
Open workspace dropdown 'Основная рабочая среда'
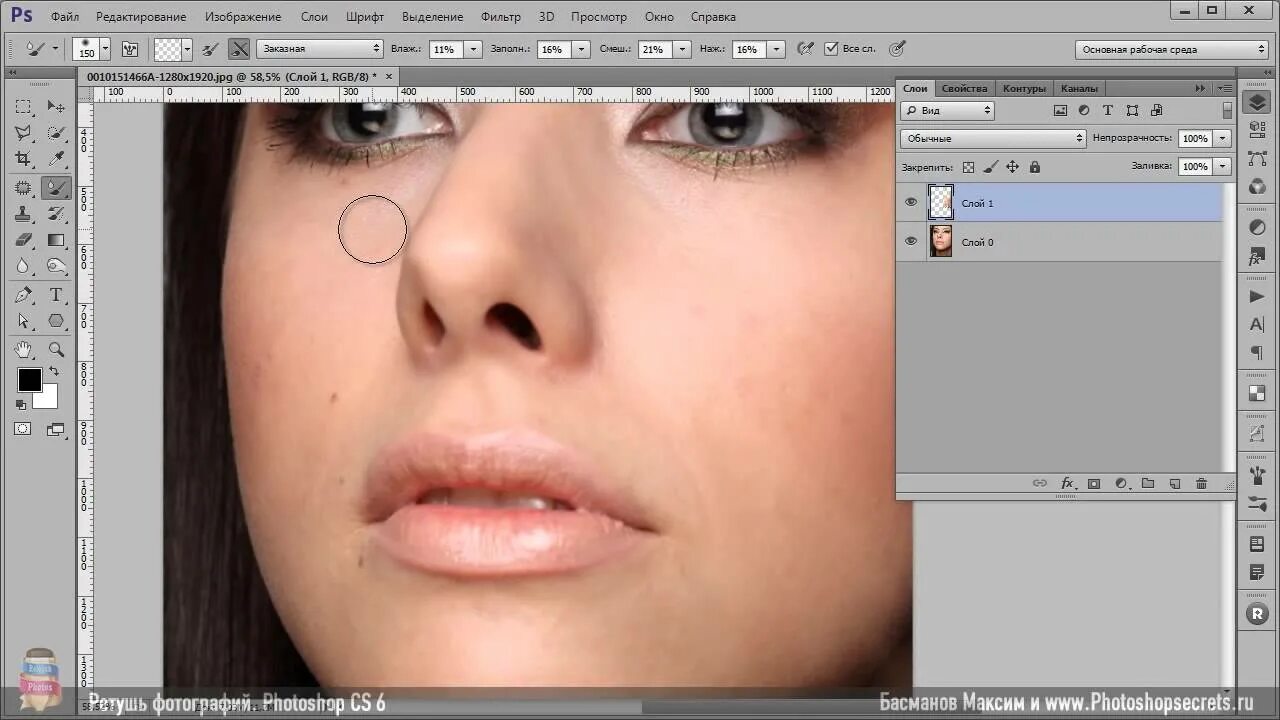coord(1172,49)
